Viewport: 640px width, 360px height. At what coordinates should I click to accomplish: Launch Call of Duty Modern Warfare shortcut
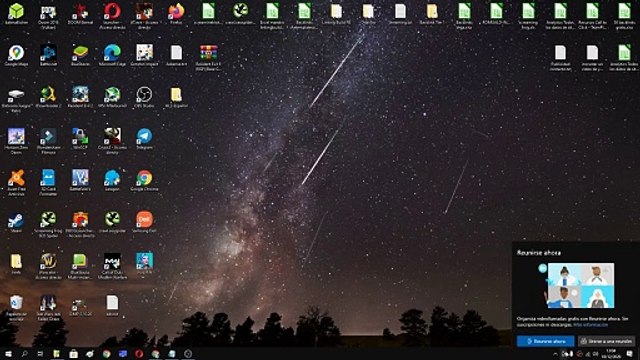112,266
